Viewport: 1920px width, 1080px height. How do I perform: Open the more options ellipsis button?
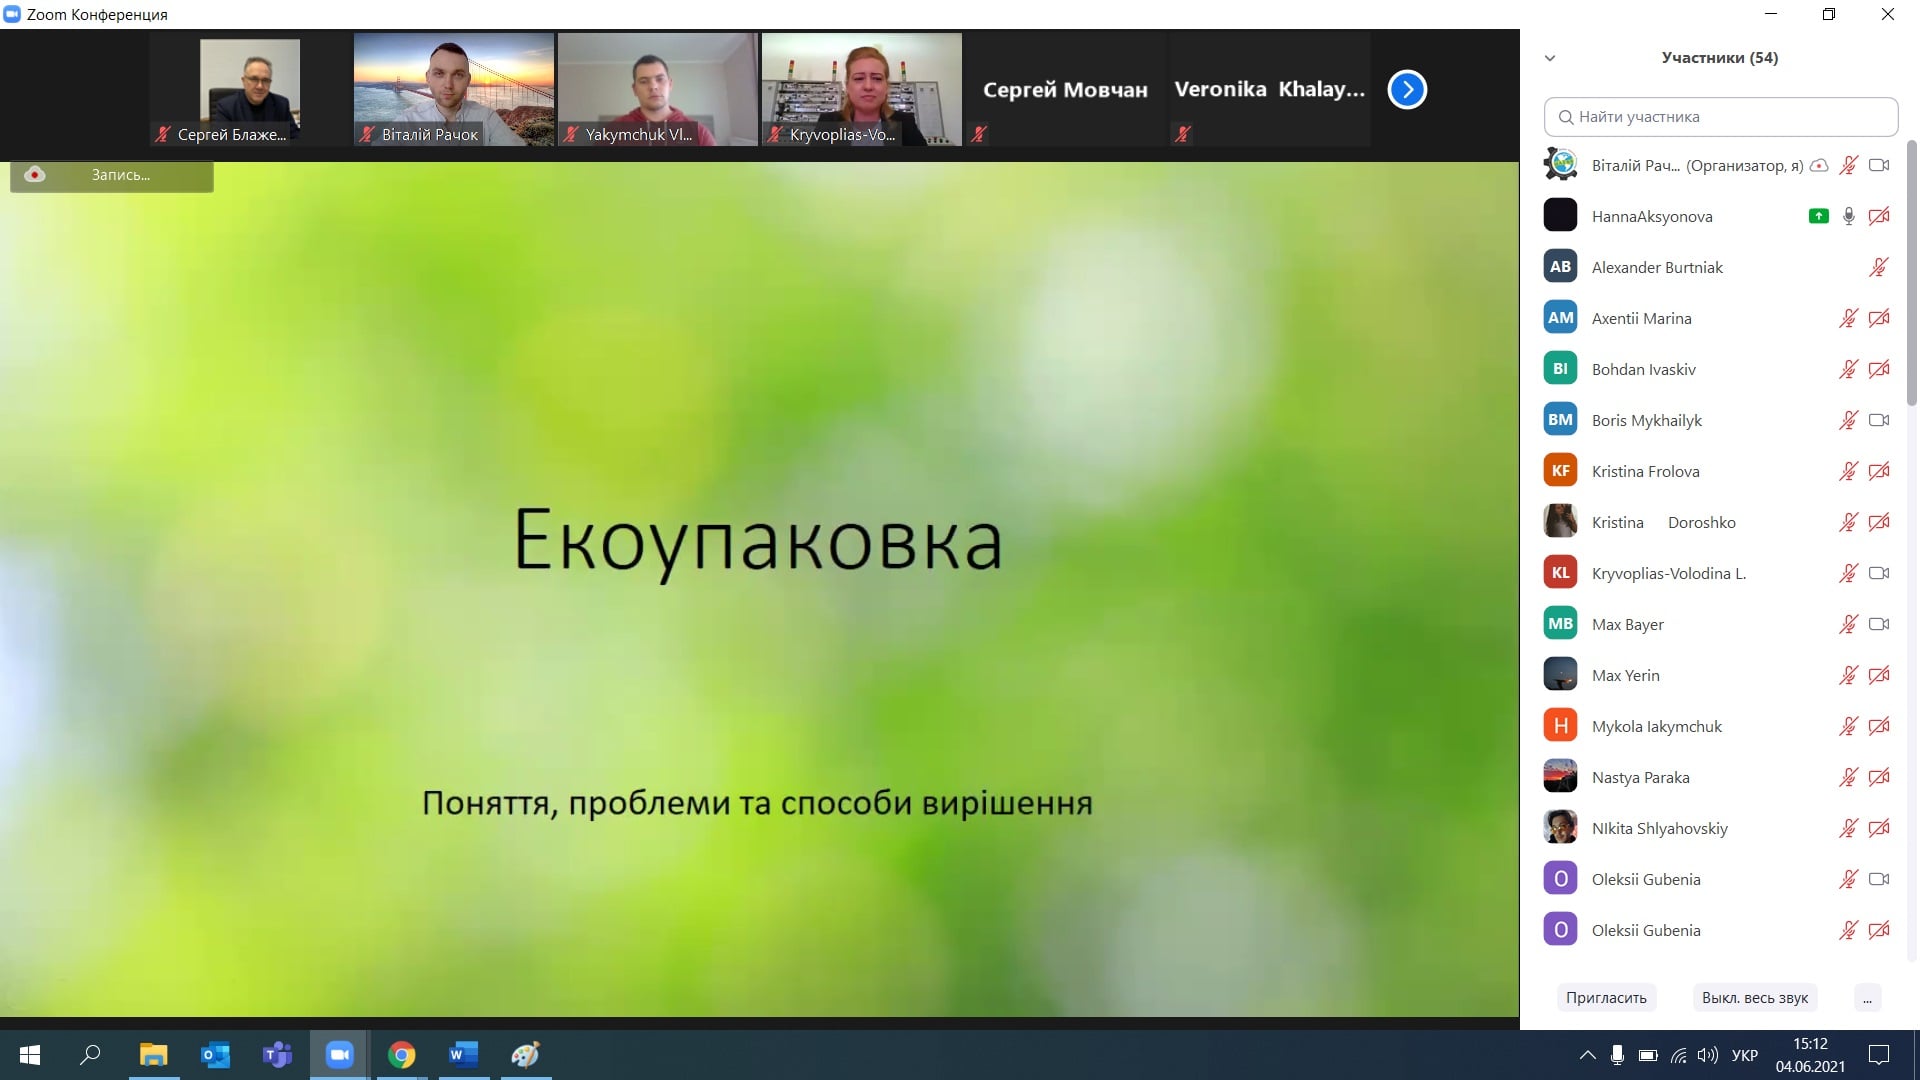[1866, 998]
